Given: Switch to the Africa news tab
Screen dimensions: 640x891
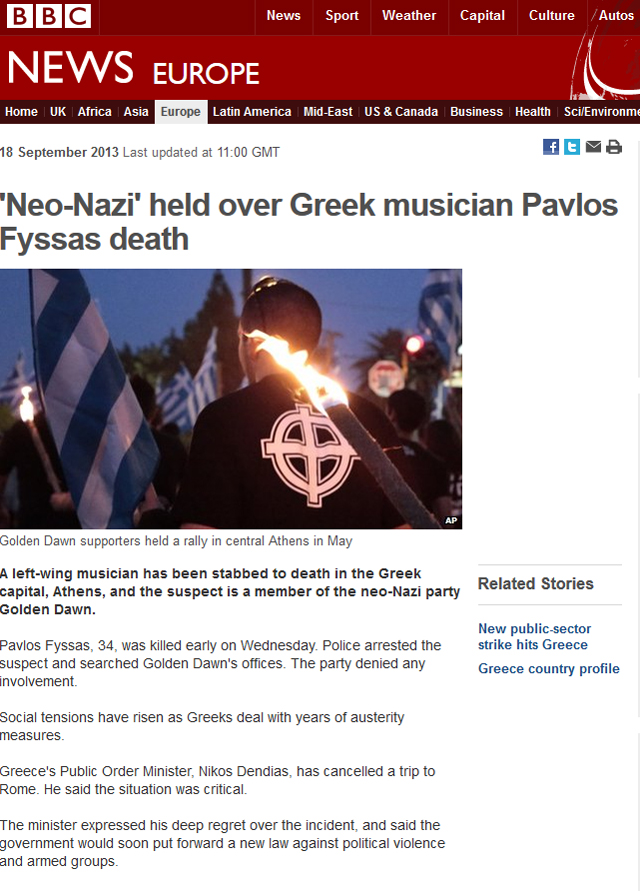Looking at the screenshot, I should (x=94, y=112).
